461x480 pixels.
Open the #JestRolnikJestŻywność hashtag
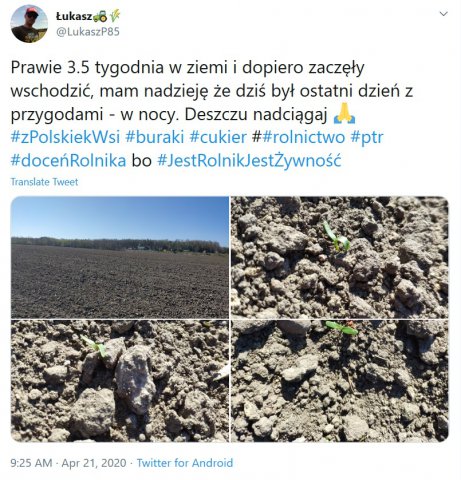pos(249,161)
